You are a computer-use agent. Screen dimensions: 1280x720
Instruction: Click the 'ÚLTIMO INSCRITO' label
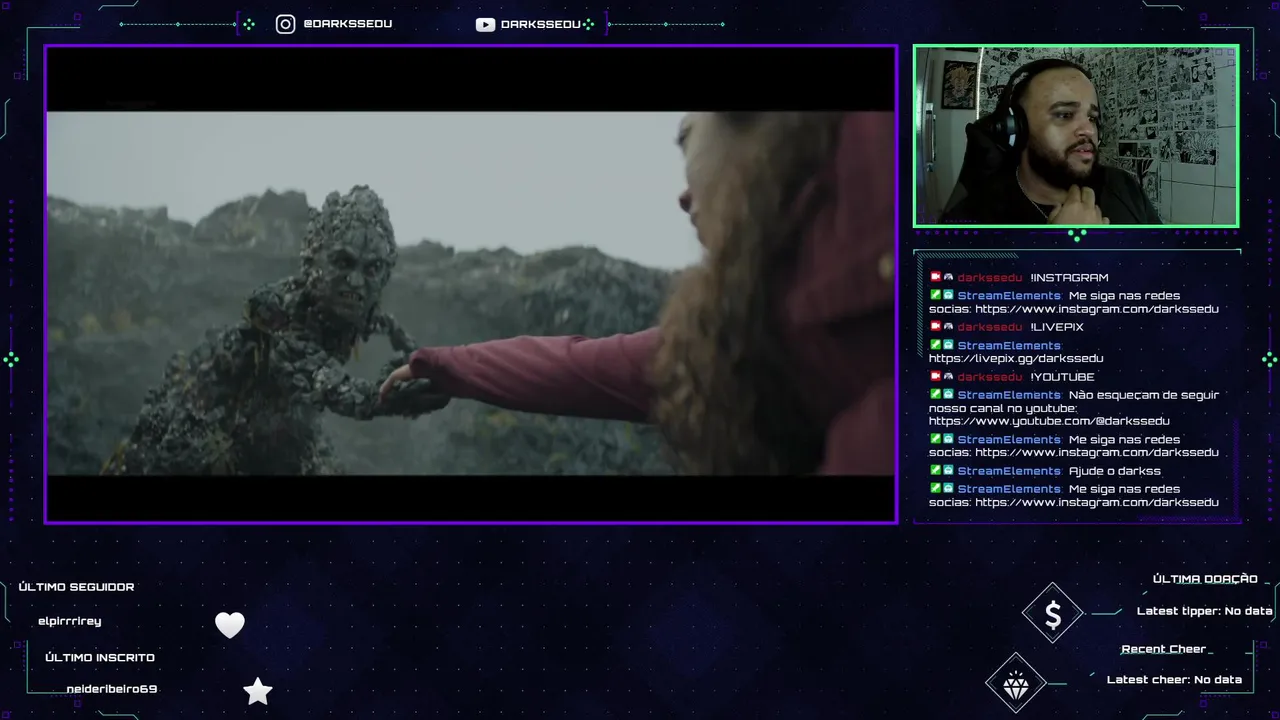(x=100, y=657)
